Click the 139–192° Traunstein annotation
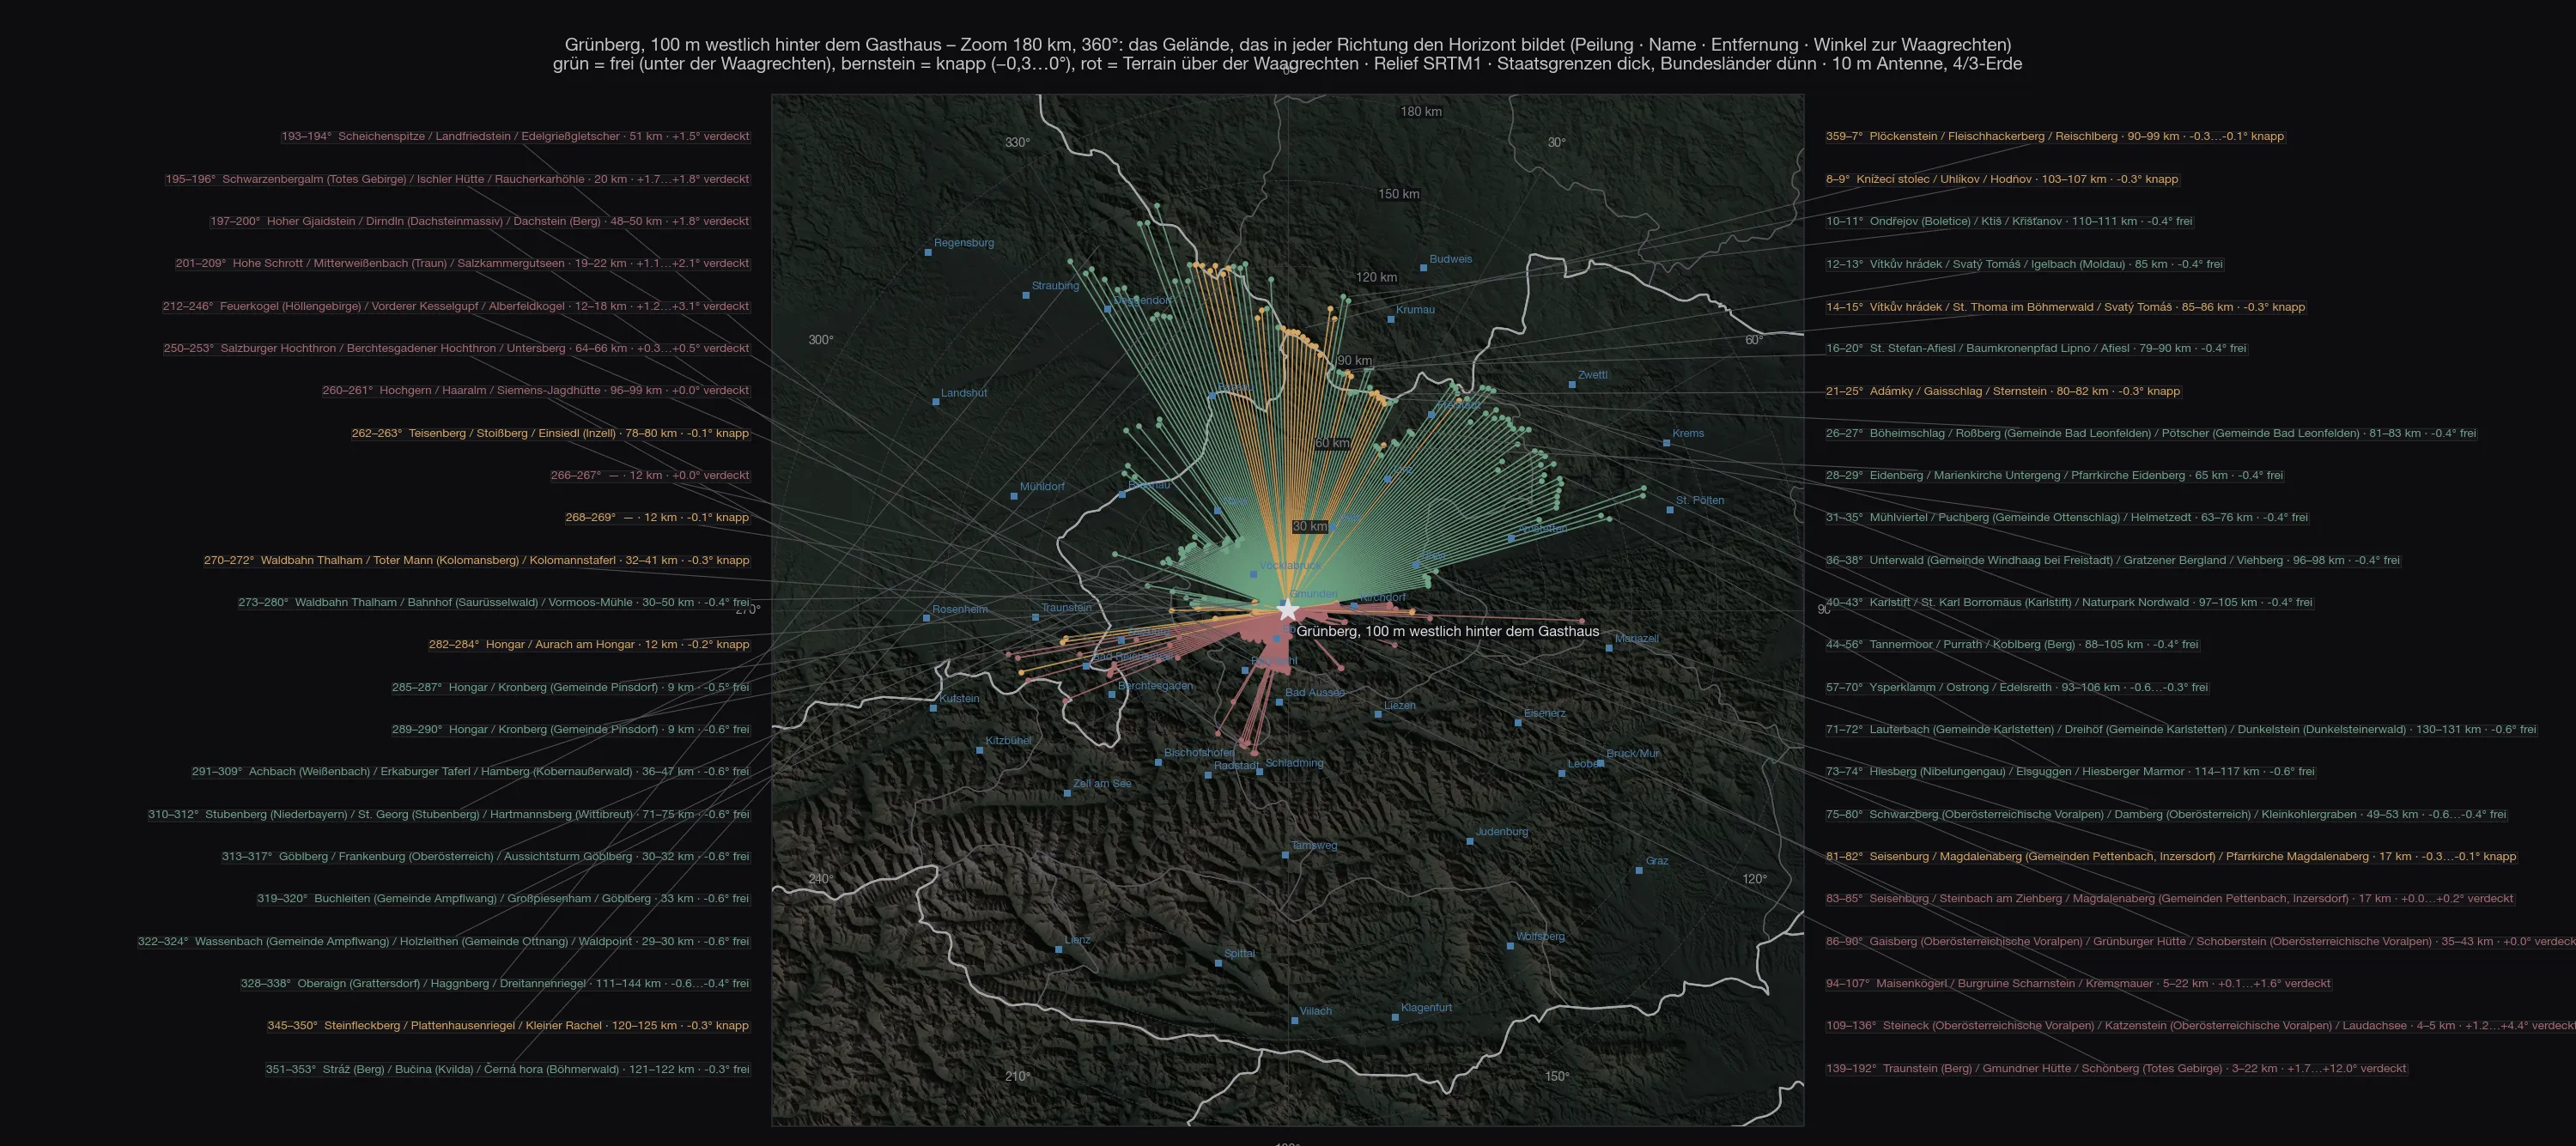Screen dimensions: 2576x1146 click(x=2116, y=1069)
